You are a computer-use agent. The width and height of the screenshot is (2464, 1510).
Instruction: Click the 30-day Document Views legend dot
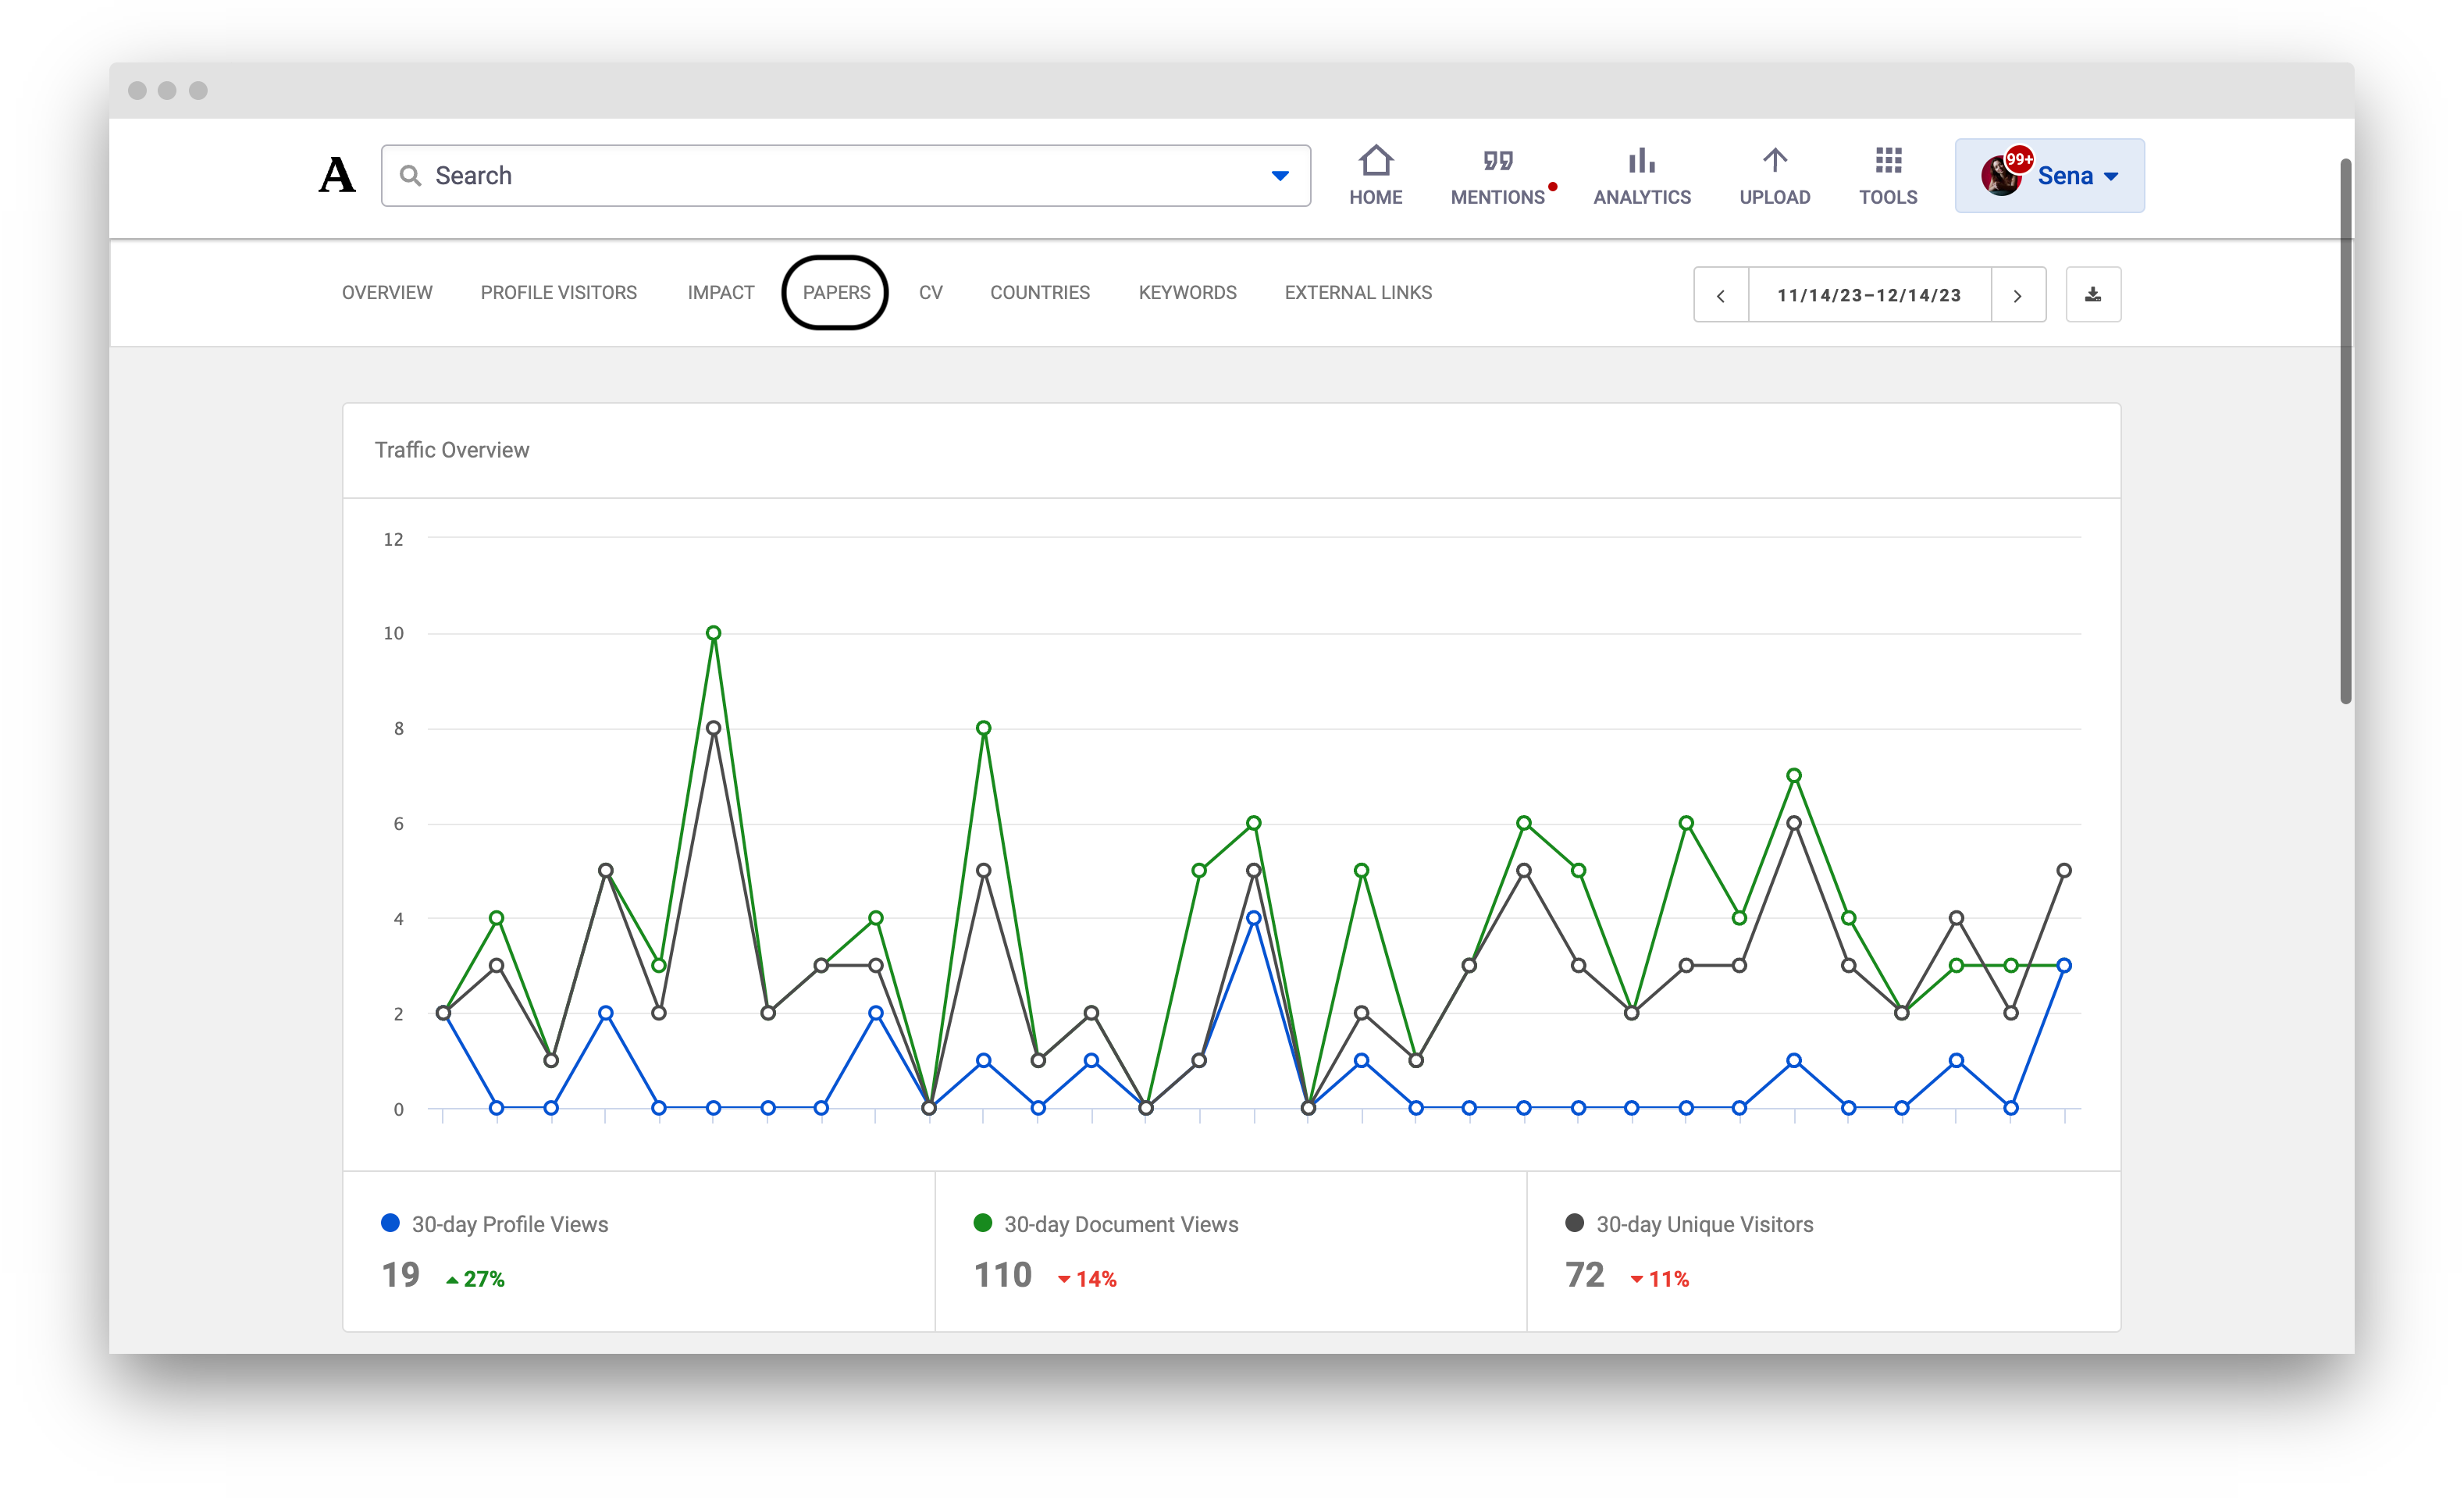point(982,1223)
